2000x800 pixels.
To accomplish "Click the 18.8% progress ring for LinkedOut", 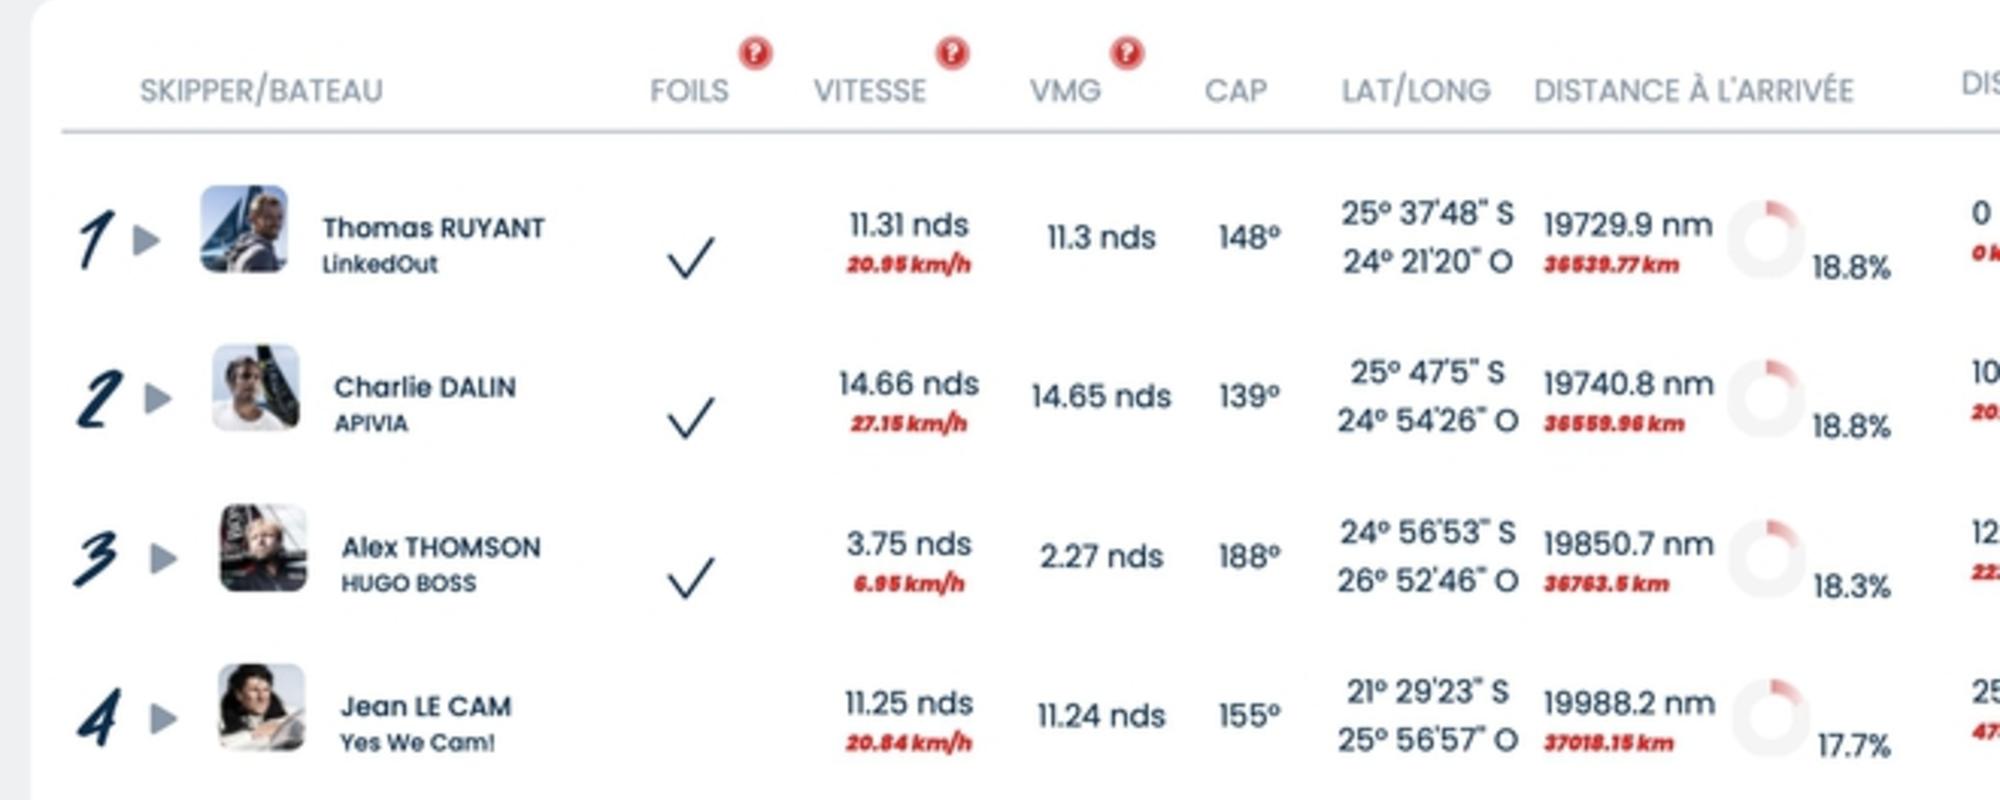I will (1766, 240).
